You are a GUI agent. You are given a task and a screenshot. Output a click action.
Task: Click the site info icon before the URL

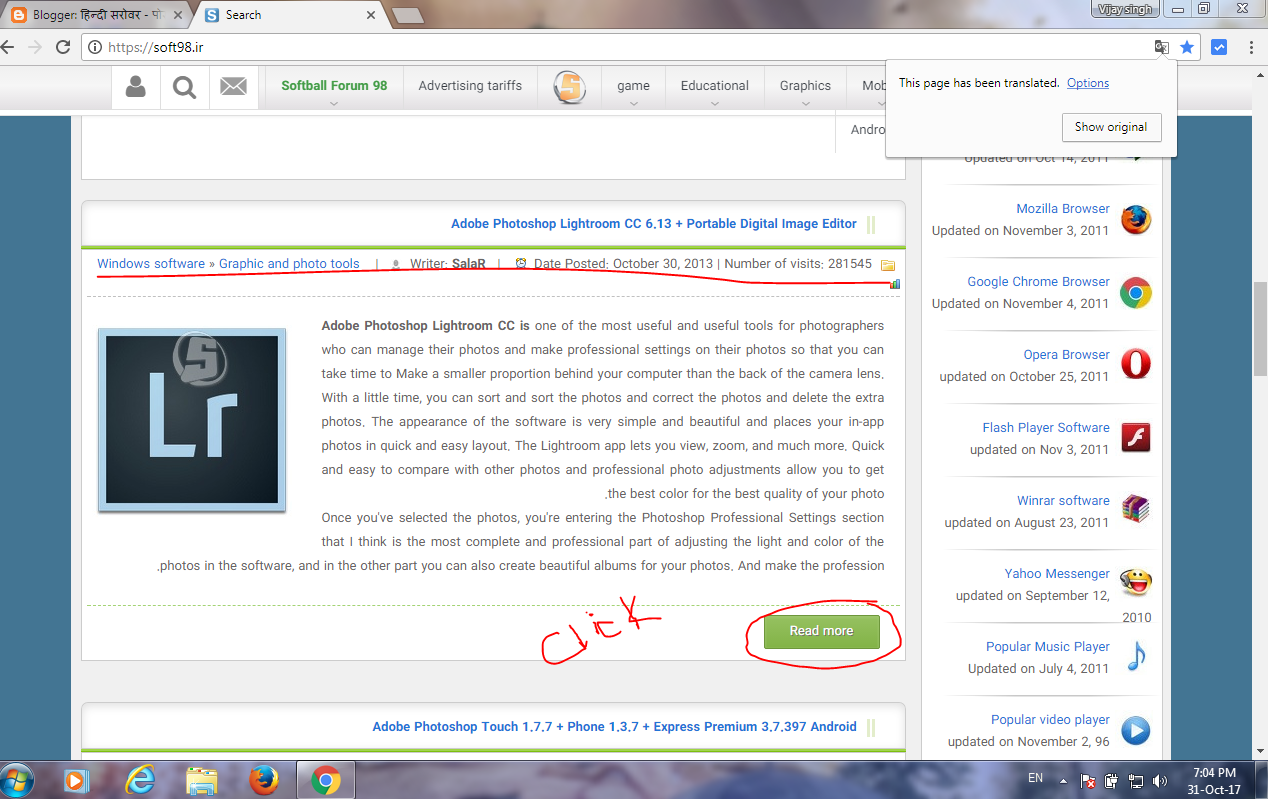95,47
